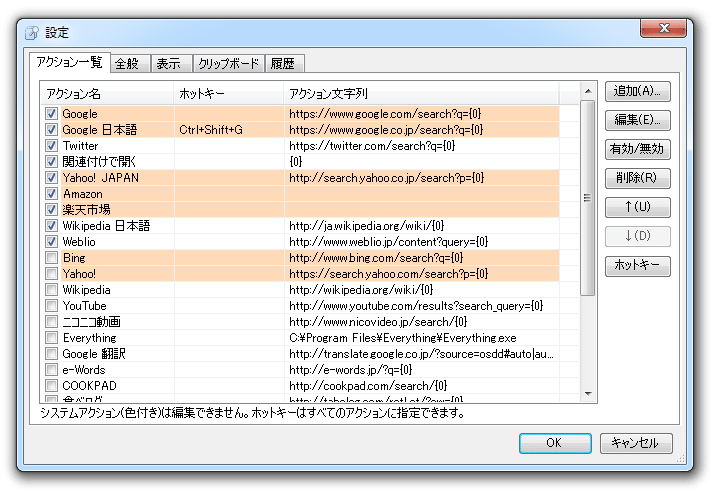Uncheck the Yahoo! JAPAN checkbox

(52, 177)
